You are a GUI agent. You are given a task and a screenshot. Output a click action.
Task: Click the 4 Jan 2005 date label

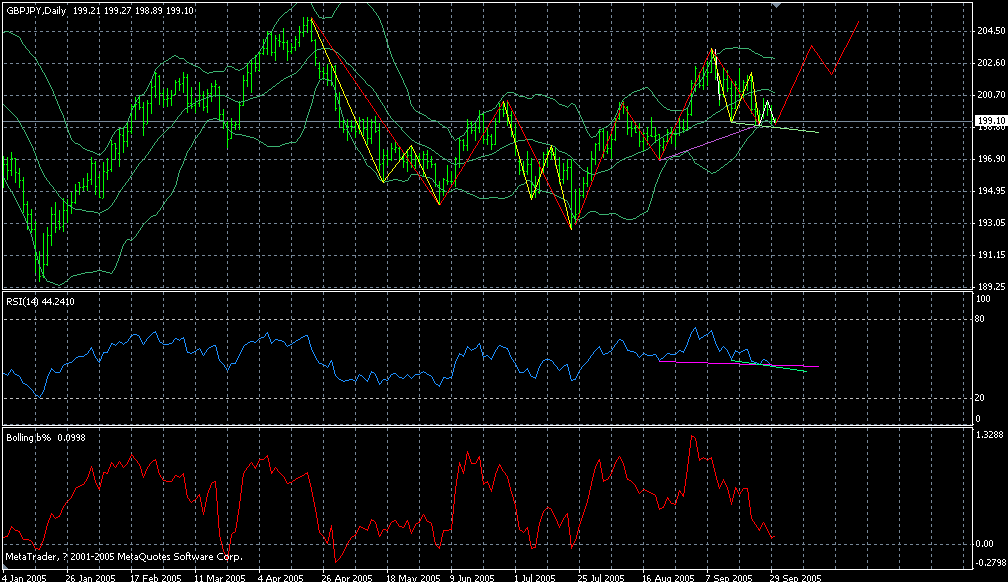pyautogui.click(x=25, y=577)
